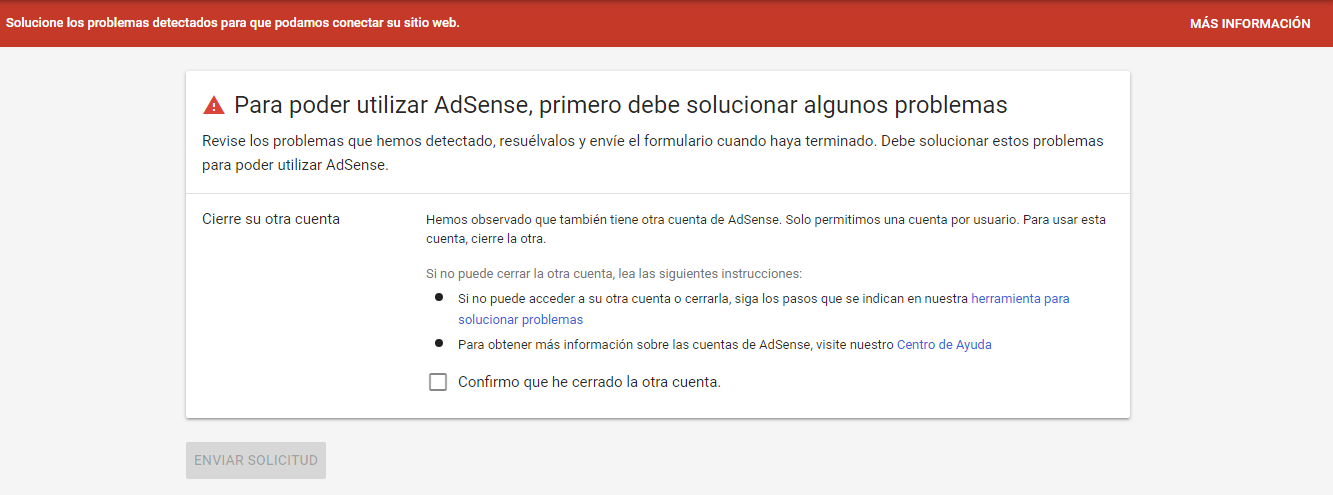This screenshot has width=1333, height=495.
Task: Visit the 'Centro de Ayuda' link
Action: coord(944,345)
